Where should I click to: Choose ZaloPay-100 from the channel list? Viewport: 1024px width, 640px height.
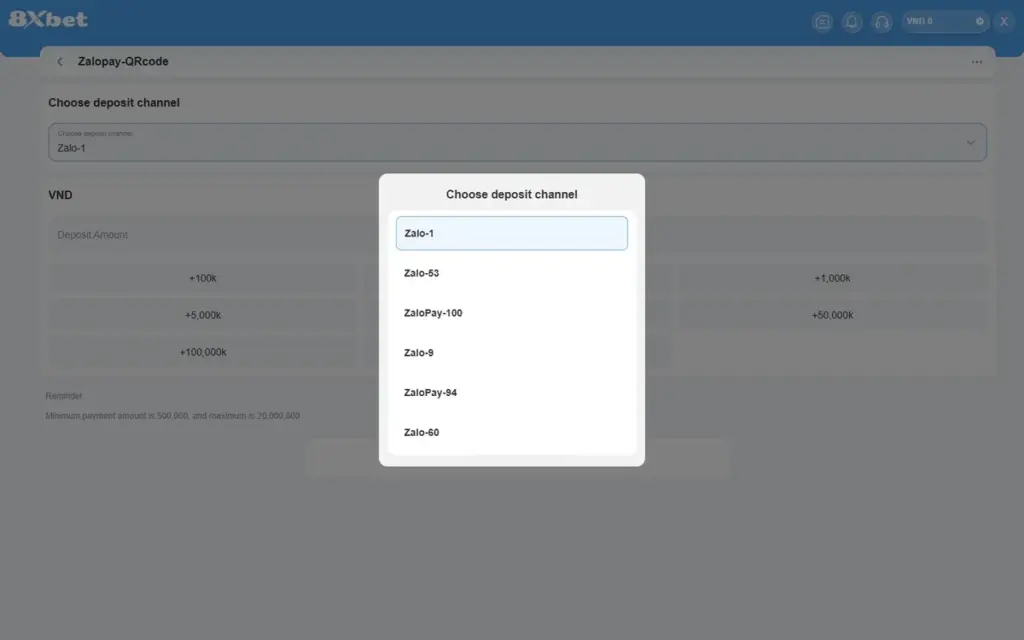coord(511,313)
